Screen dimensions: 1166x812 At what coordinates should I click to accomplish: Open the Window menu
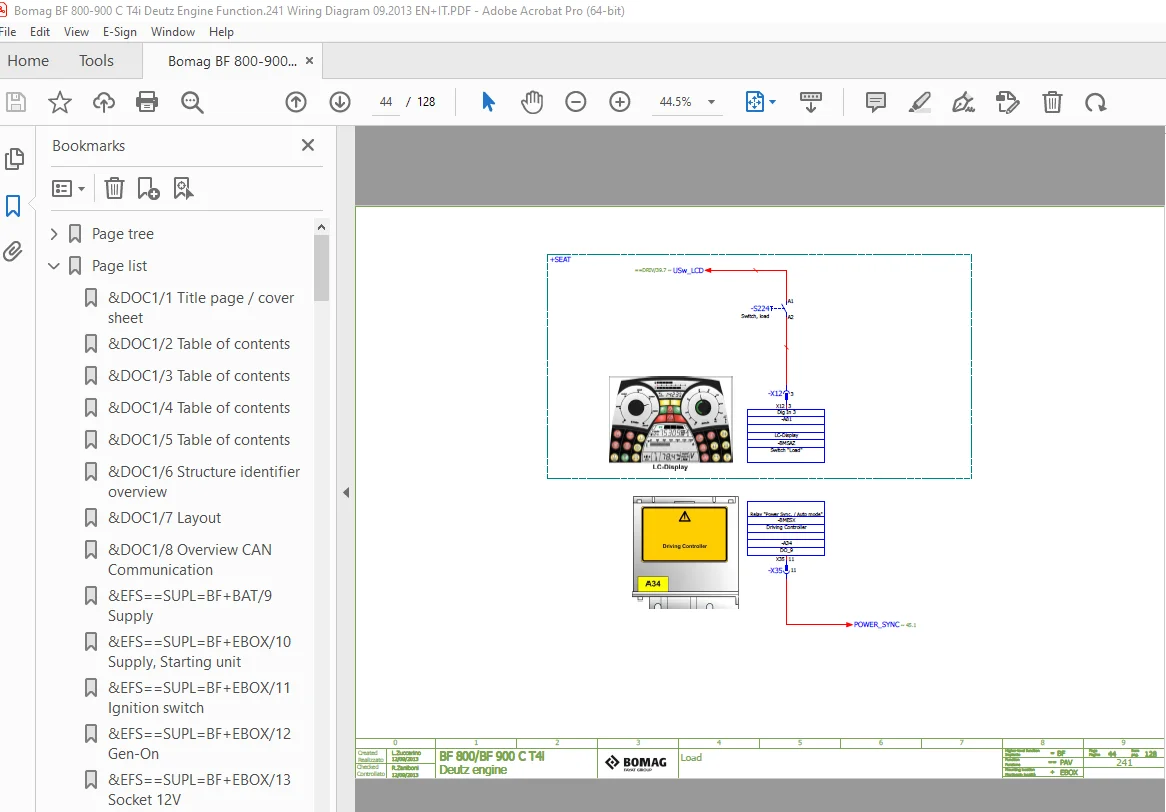click(x=173, y=32)
